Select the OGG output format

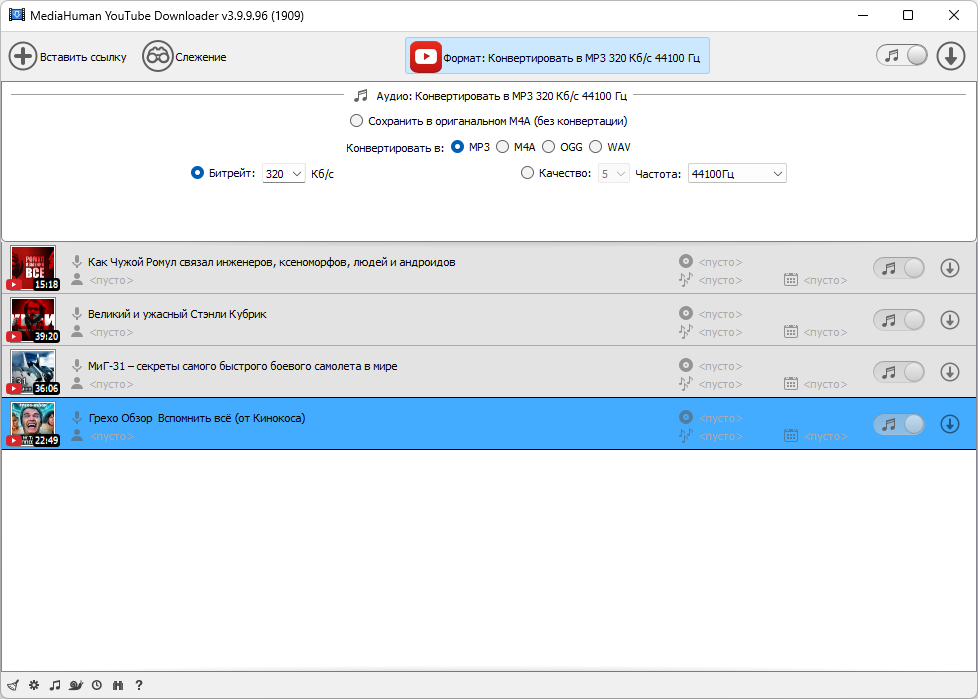click(549, 146)
